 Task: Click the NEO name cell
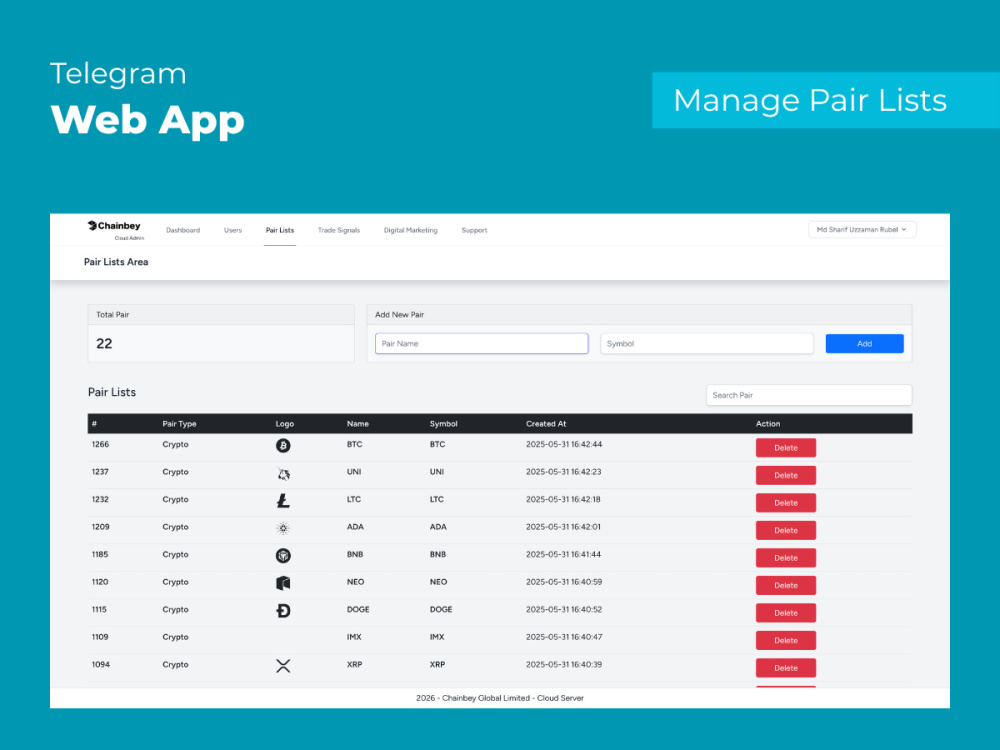click(x=355, y=582)
